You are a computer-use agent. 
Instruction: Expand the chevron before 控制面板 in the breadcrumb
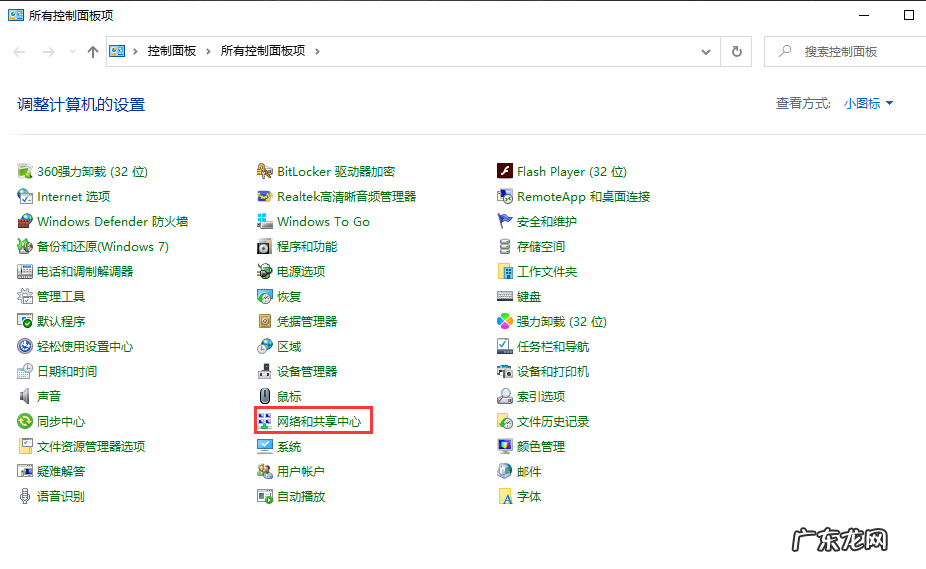pyautogui.click(x=135, y=51)
